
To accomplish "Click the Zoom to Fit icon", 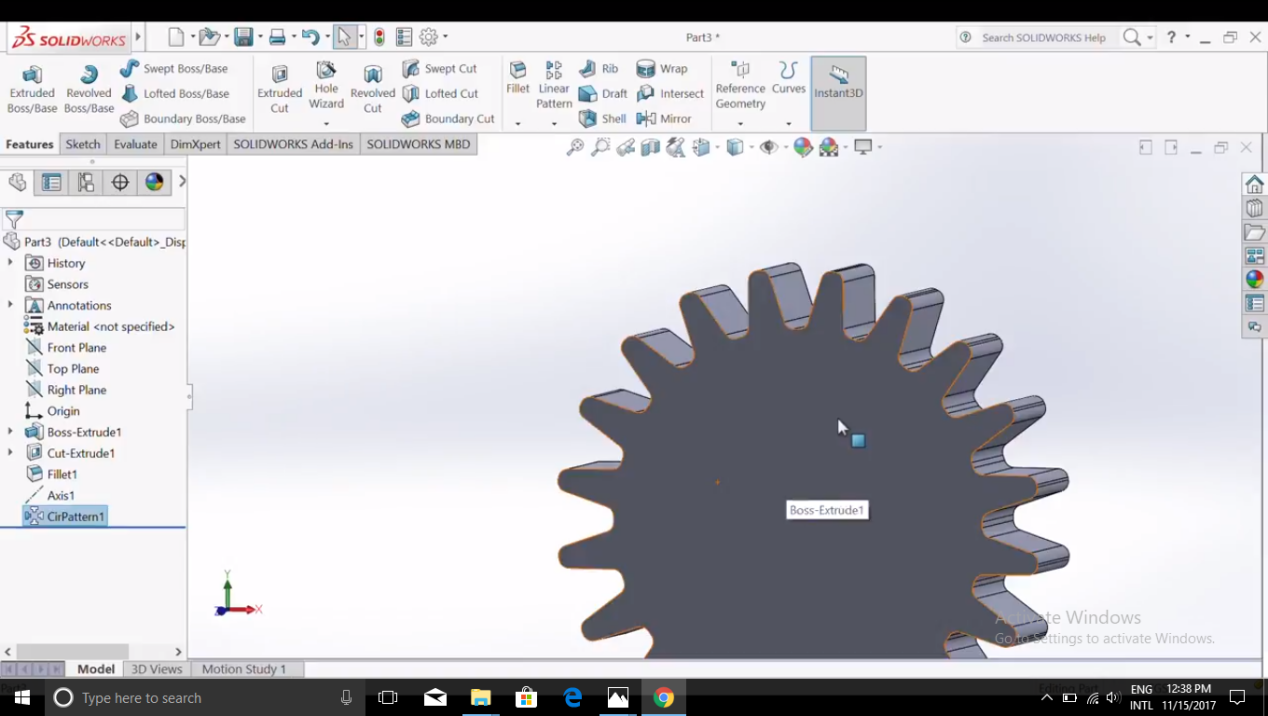I will (x=575, y=147).
